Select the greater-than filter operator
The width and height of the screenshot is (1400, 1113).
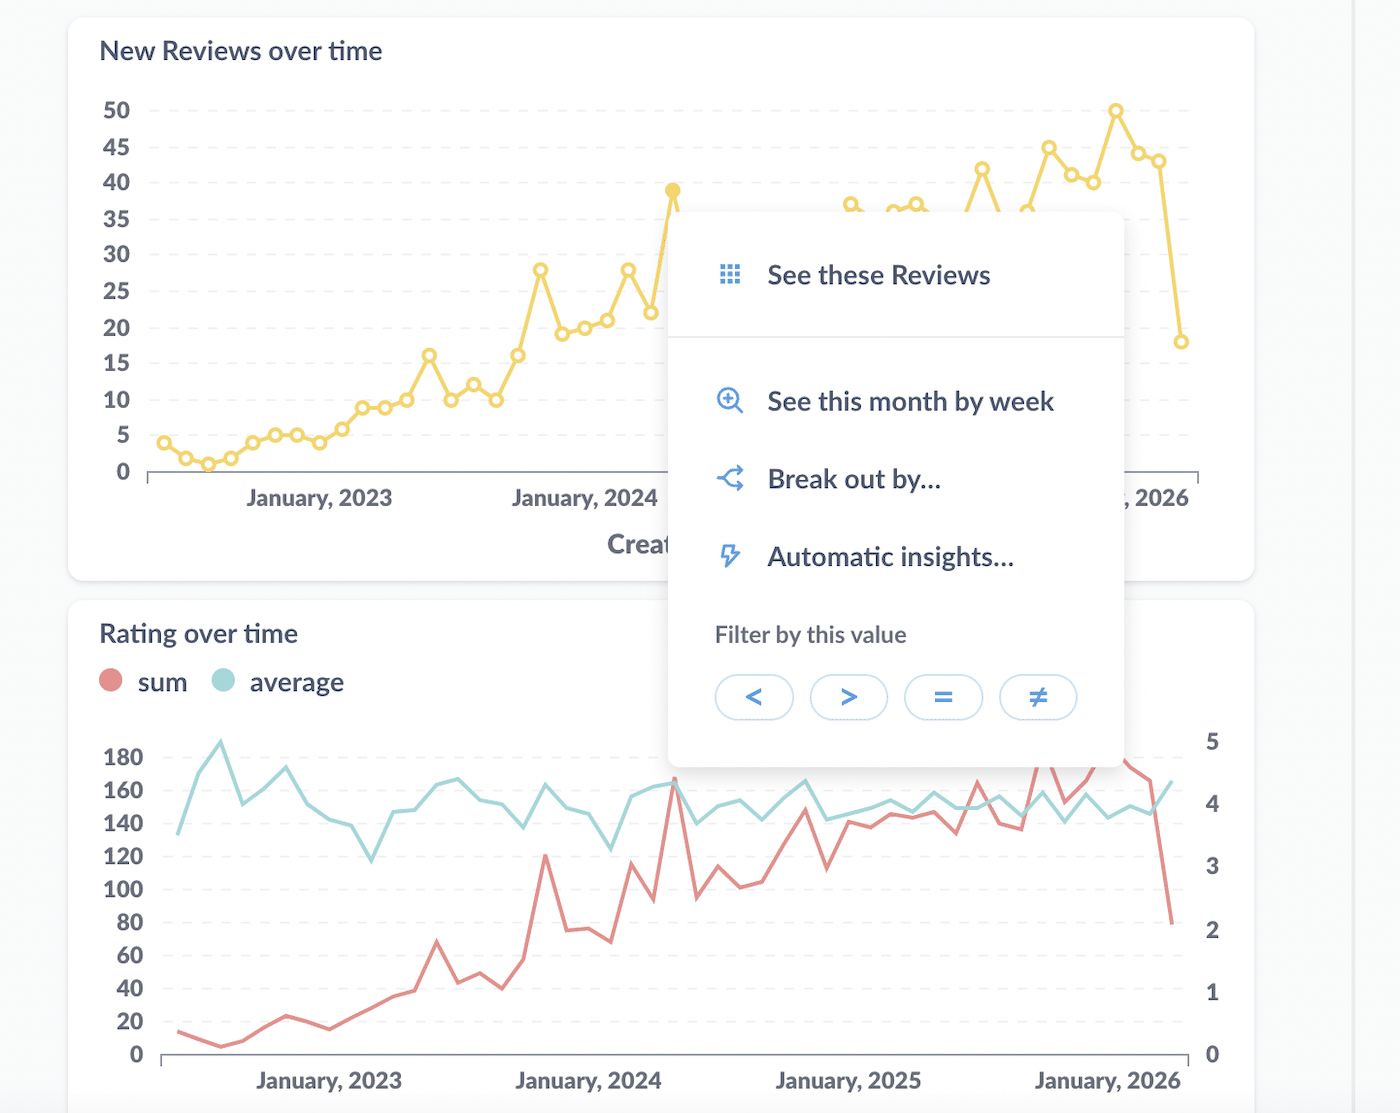[848, 697]
